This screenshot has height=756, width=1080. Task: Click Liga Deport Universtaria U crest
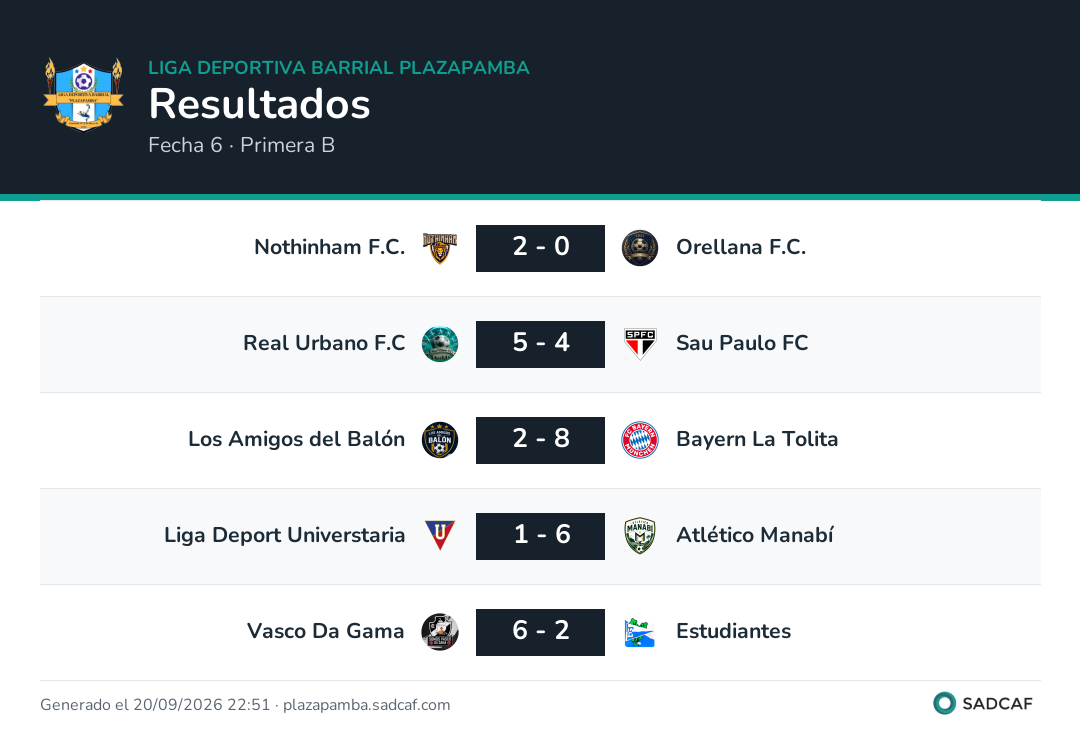[439, 536]
